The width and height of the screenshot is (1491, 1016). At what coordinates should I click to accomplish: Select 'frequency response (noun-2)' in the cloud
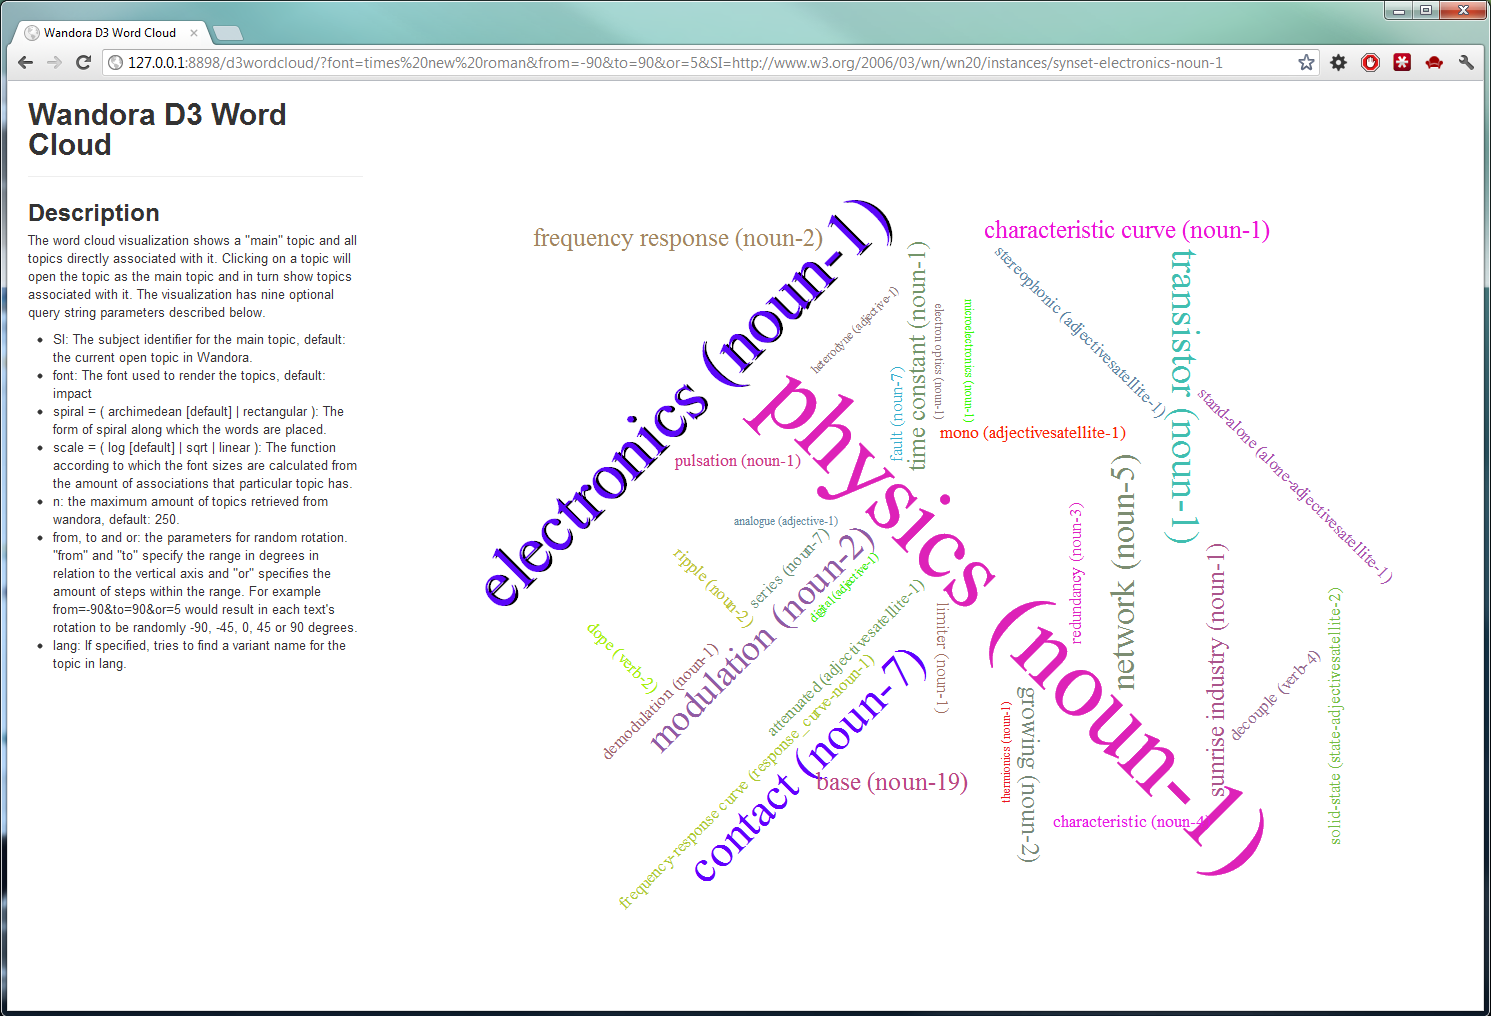[677, 238]
